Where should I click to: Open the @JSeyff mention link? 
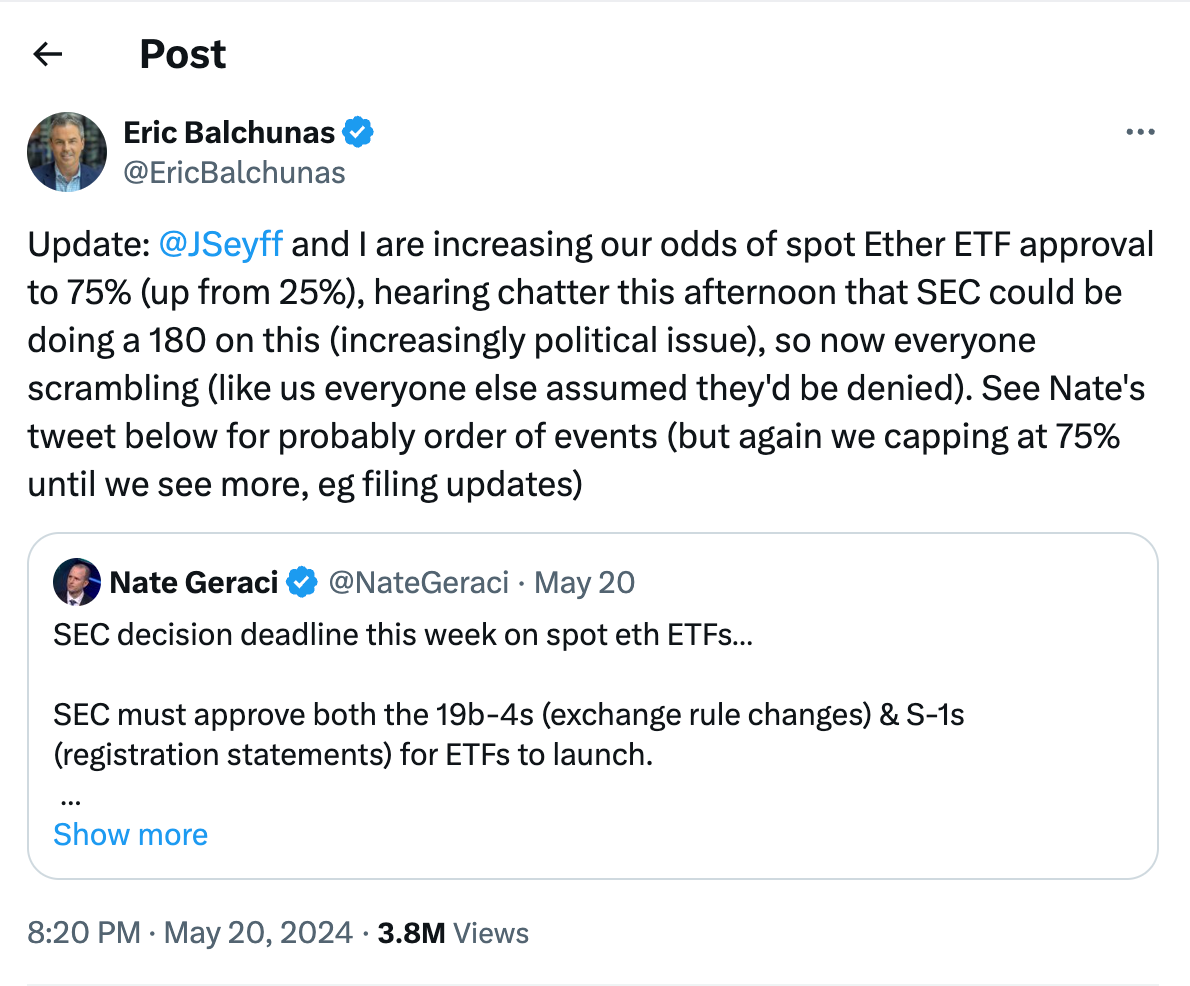click(221, 243)
